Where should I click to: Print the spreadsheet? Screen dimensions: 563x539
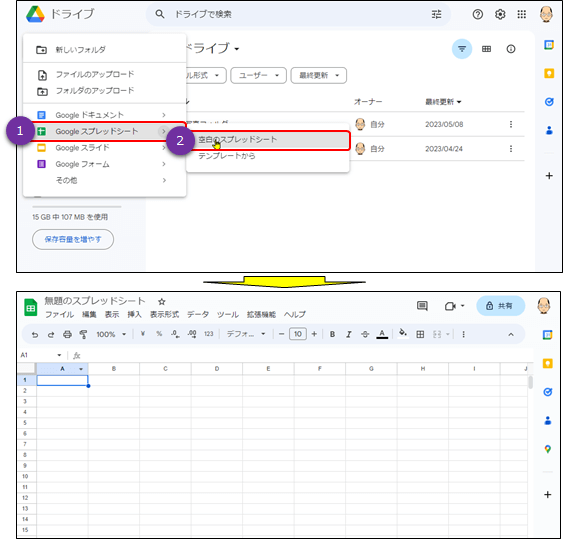pos(67,335)
